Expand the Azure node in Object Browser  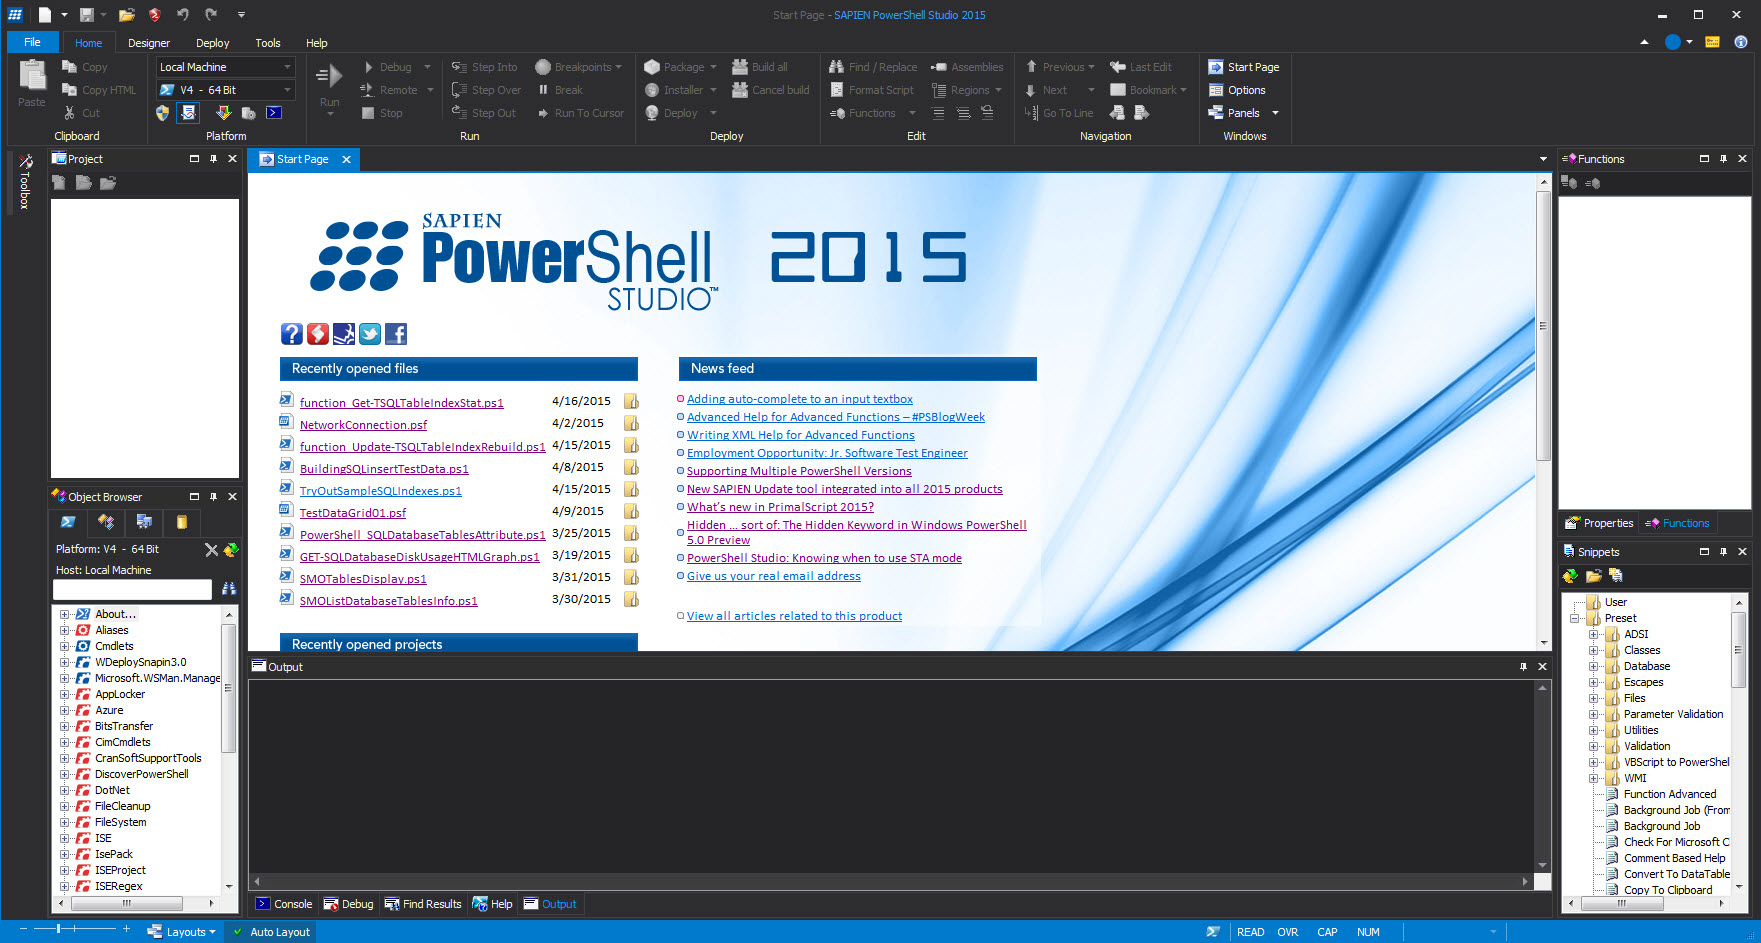pyautogui.click(x=64, y=710)
